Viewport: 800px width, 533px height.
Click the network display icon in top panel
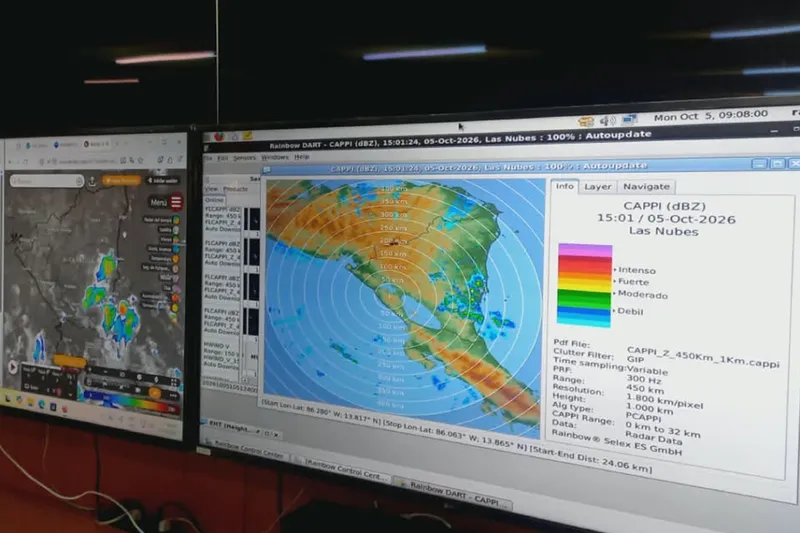pos(629,120)
